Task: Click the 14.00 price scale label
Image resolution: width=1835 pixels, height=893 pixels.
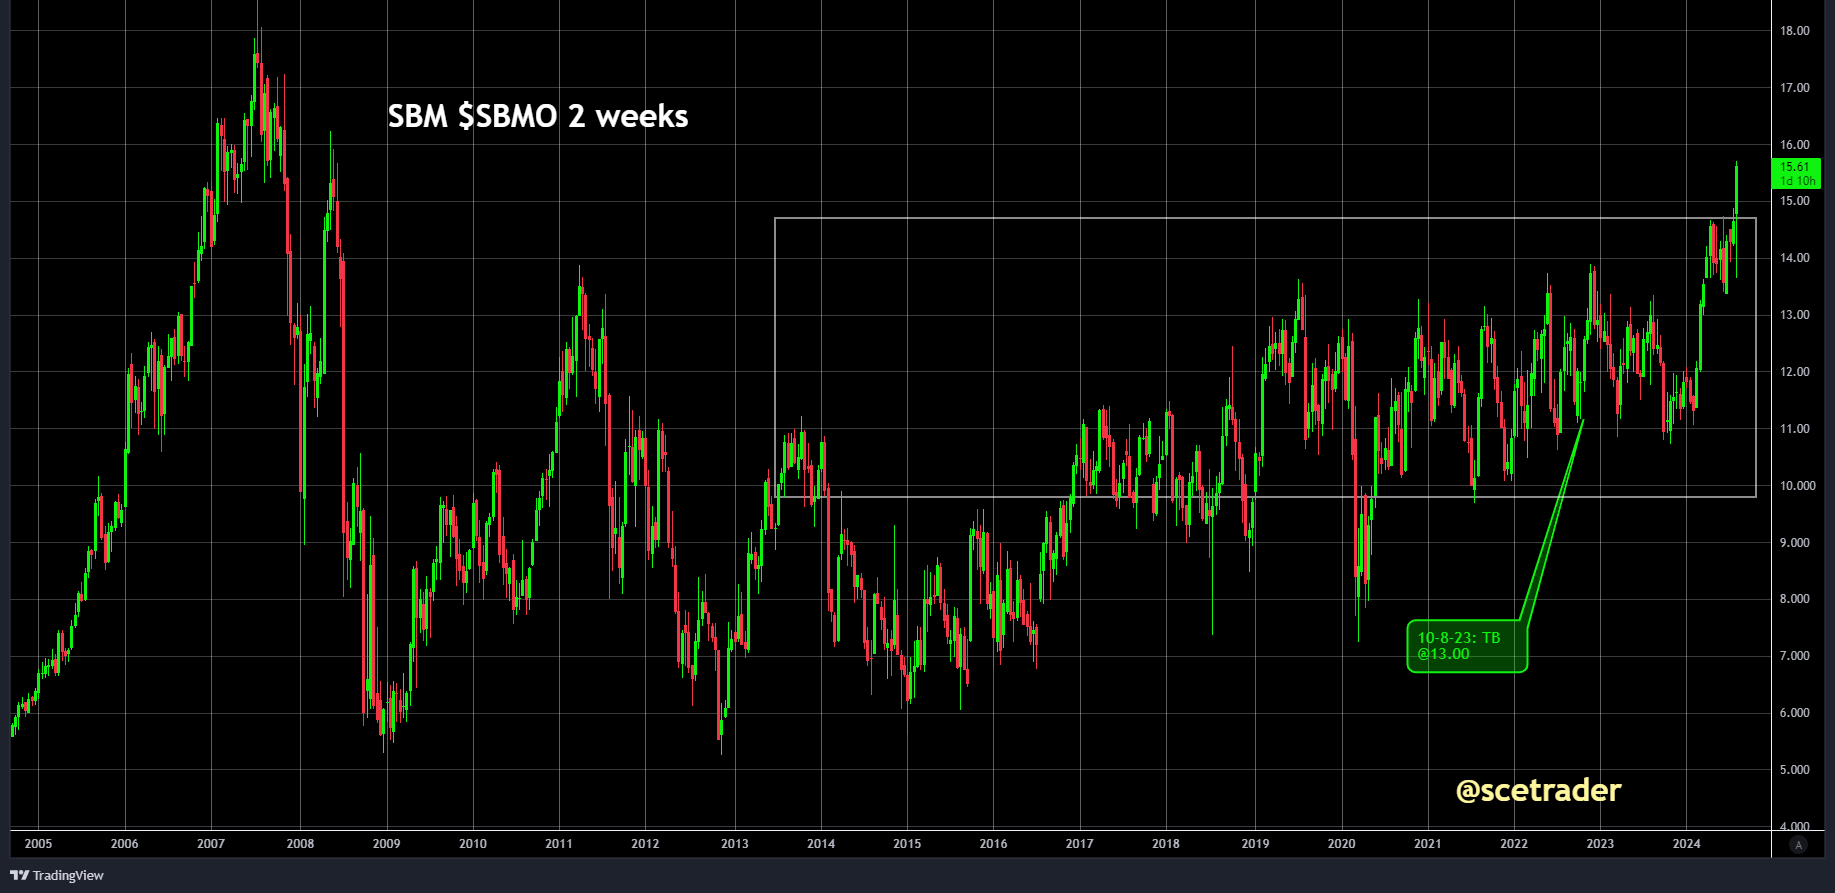Action: 1795,258
